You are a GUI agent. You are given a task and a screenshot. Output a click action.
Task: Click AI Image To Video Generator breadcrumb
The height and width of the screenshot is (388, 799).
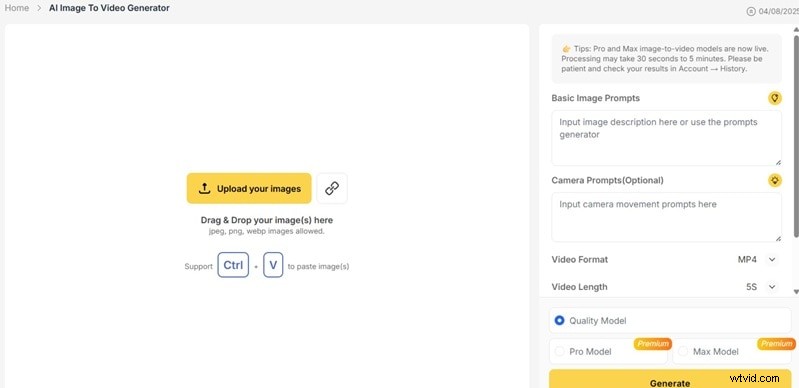point(109,8)
